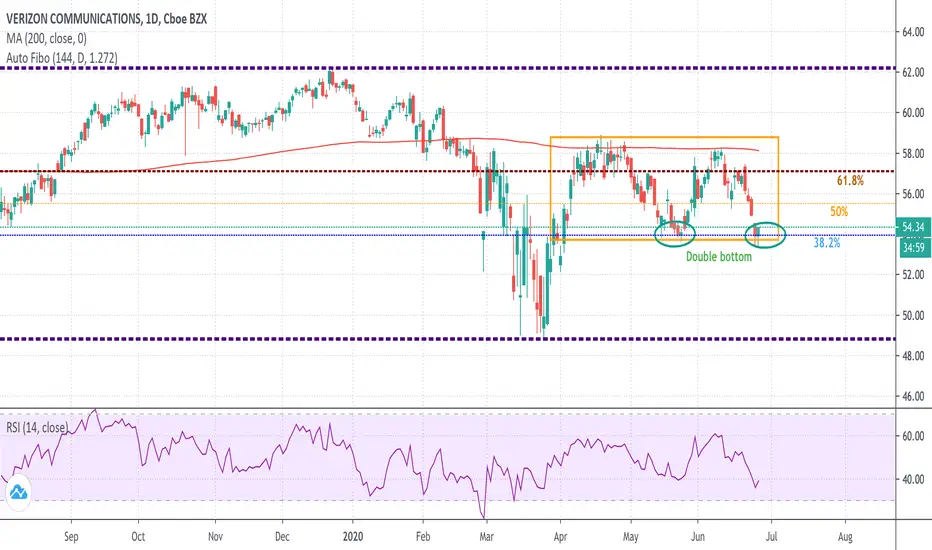This screenshot has height=550, width=932.
Task: Click the Apr date axis label
Action: pyautogui.click(x=560, y=537)
